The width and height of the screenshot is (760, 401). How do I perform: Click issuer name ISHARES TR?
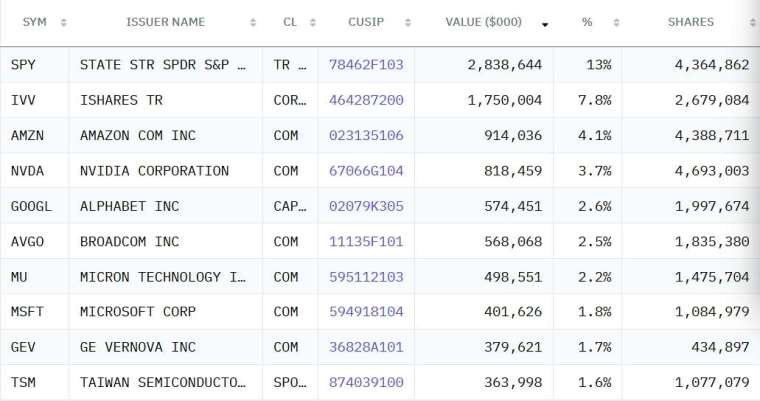121,100
